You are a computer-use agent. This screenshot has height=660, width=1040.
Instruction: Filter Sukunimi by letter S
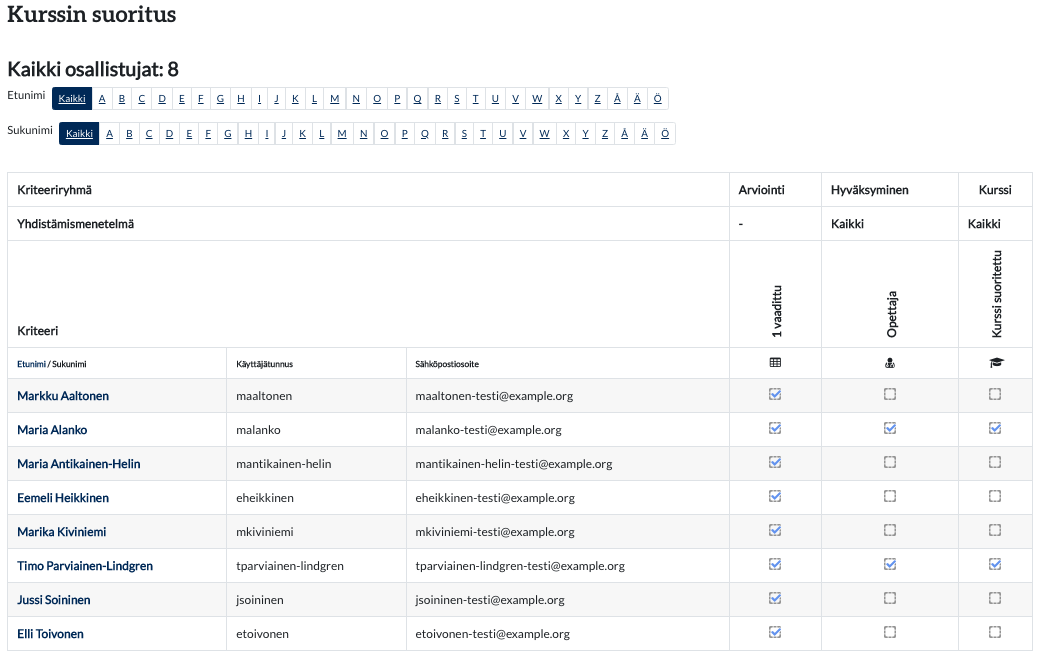point(464,134)
